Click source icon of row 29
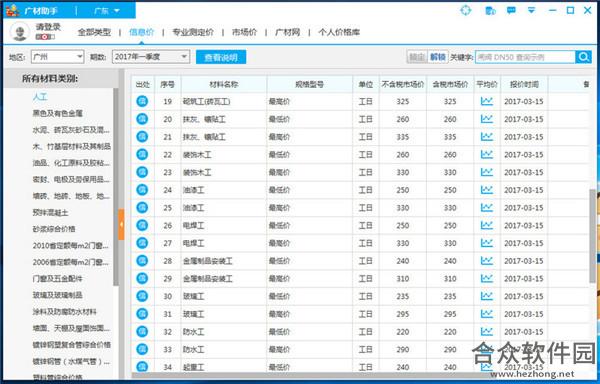The height and width of the screenshot is (384, 600). [x=142, y=278]
